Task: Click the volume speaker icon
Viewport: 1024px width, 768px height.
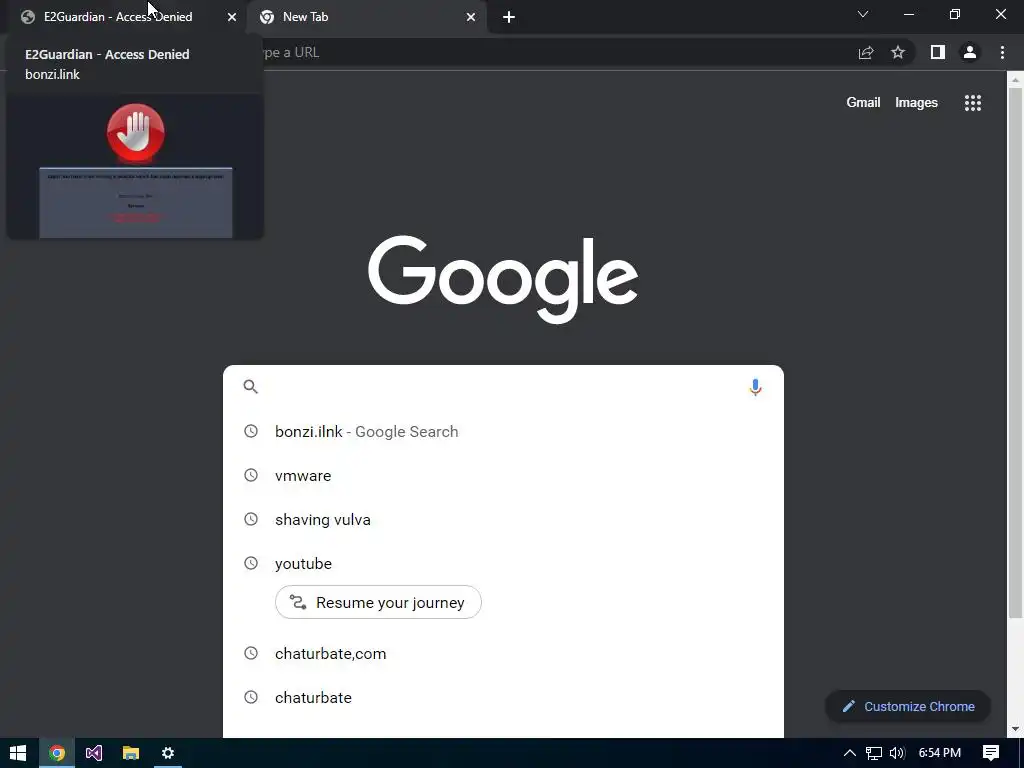Action: click(897, 753)
